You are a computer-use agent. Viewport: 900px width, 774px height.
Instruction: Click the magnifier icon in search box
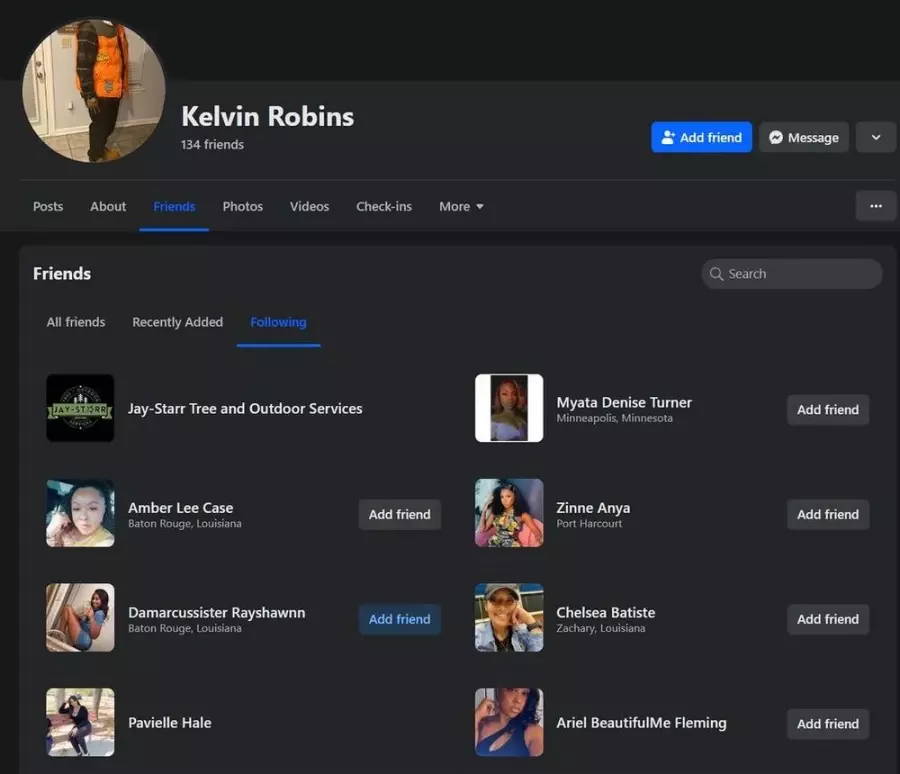click(x=716, y=274)
